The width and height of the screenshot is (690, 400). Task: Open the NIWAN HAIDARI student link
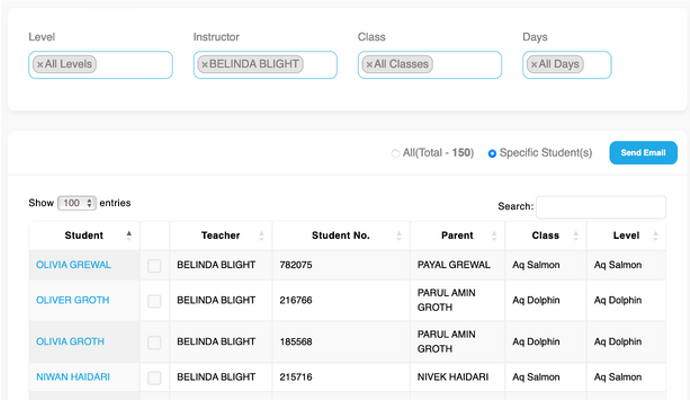[x=73, y=377]
